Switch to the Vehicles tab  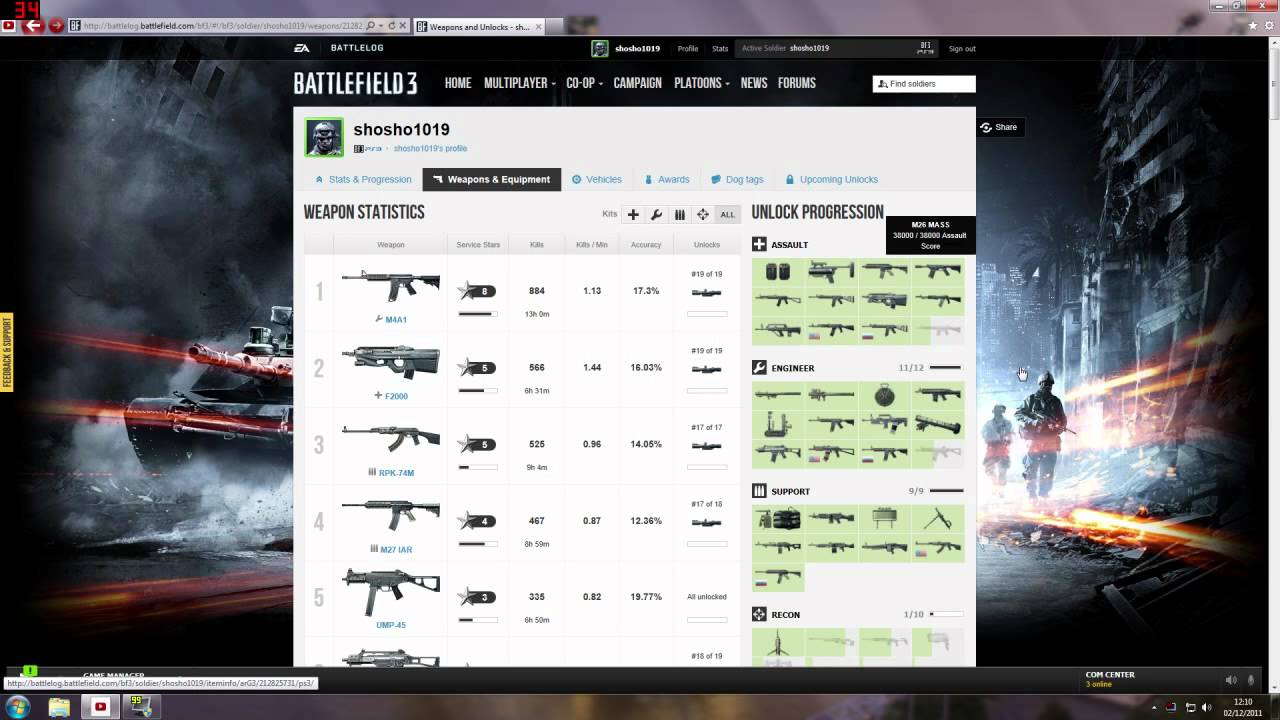pos(597,179)
